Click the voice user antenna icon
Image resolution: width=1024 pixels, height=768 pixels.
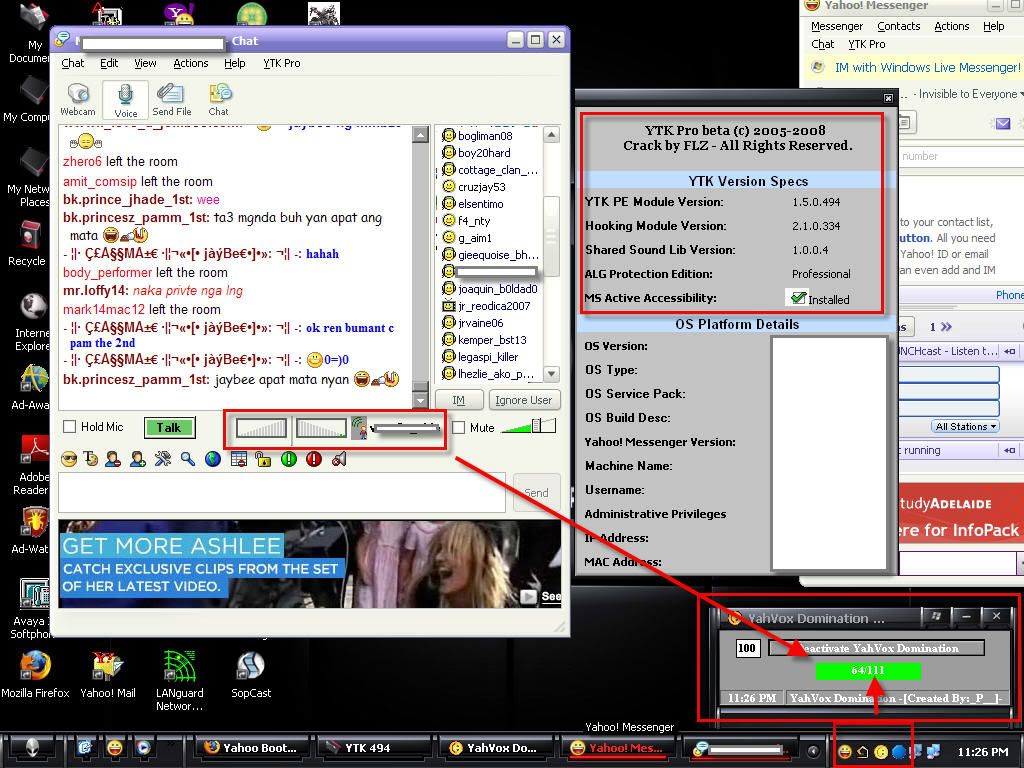coord(359,428)
